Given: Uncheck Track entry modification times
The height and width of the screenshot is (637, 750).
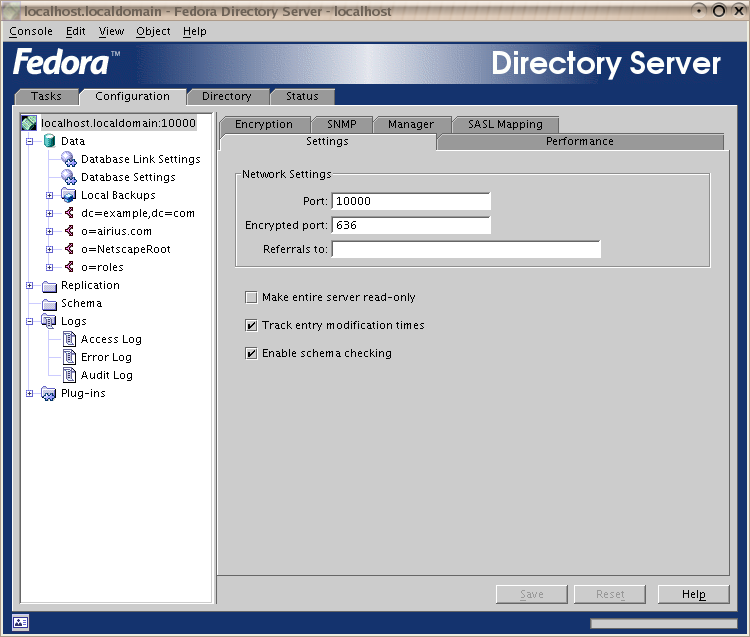Looking at the screenshot, I should pos(251,326).
